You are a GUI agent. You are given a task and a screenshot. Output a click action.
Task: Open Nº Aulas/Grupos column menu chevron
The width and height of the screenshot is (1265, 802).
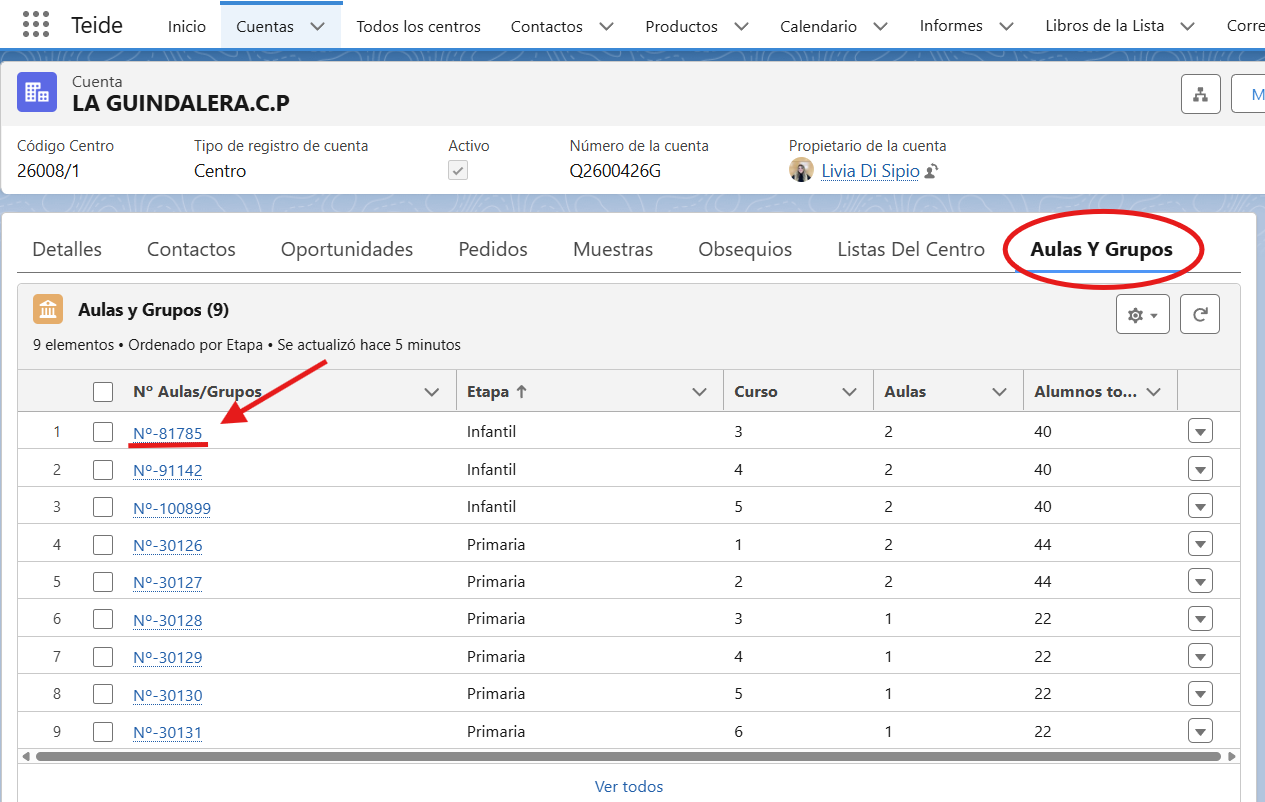point(432,392)
